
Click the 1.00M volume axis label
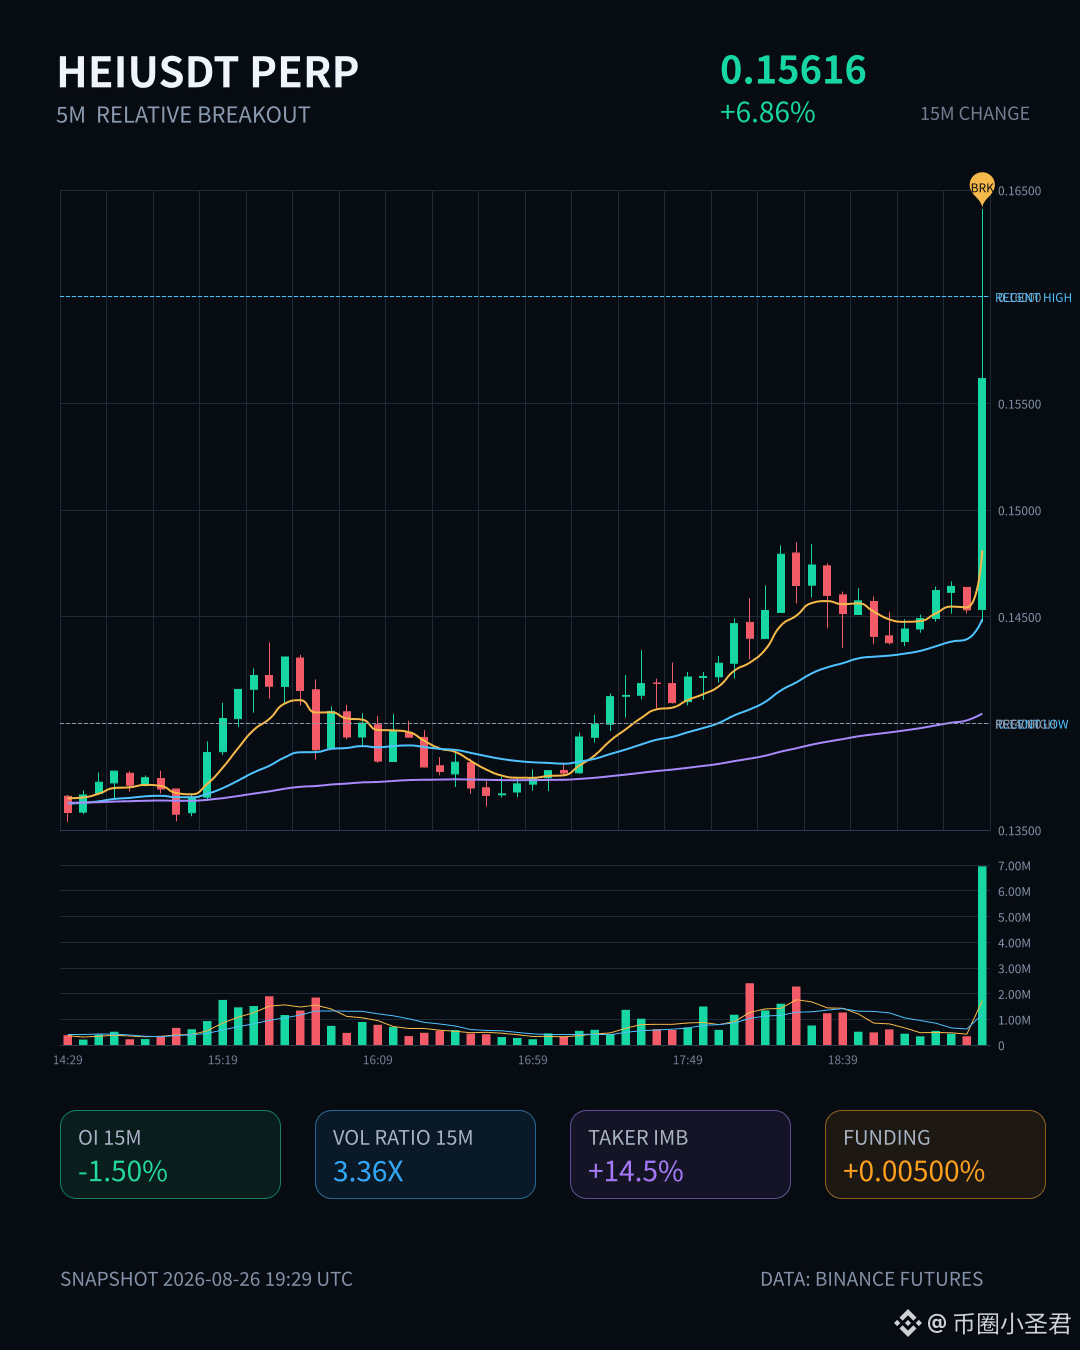click(x=1014, y=1020)
